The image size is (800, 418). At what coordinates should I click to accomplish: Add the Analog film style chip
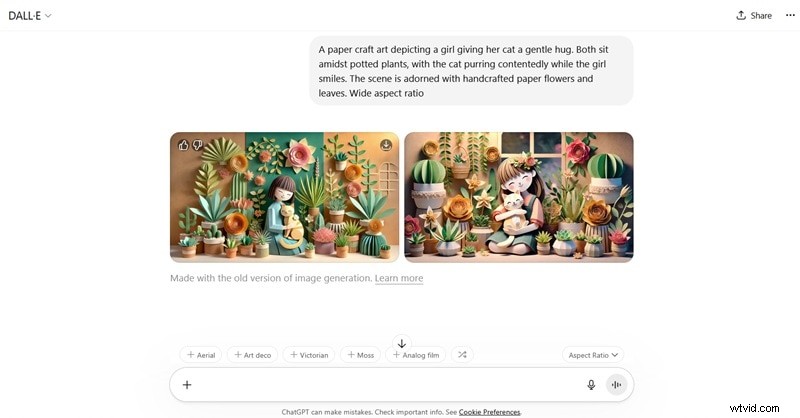[x=416, y=355]
